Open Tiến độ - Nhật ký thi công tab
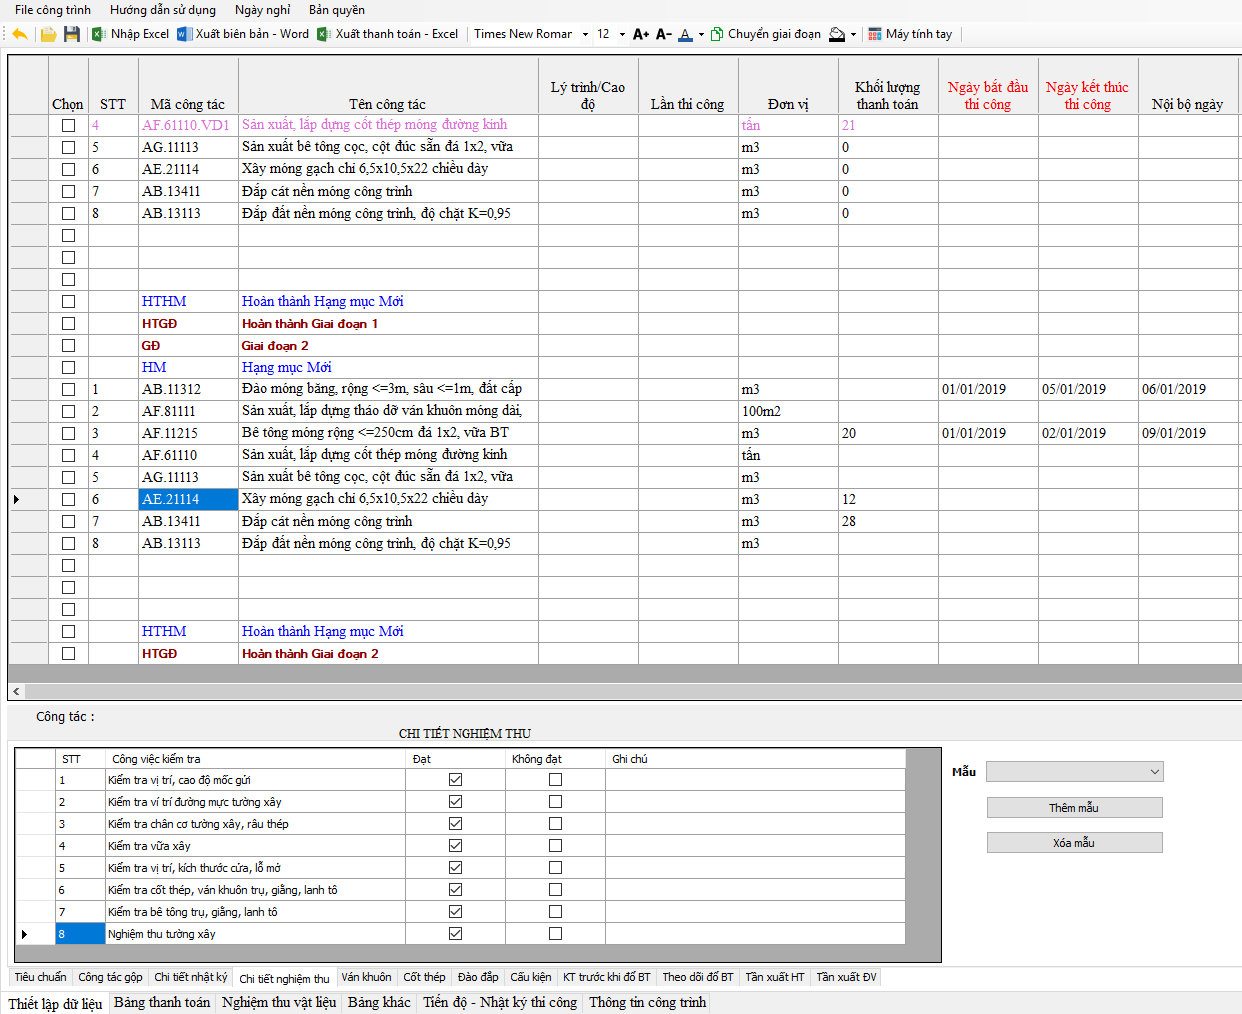The width and height of the screenshot is (1242, 1014). coord(500,1002)
